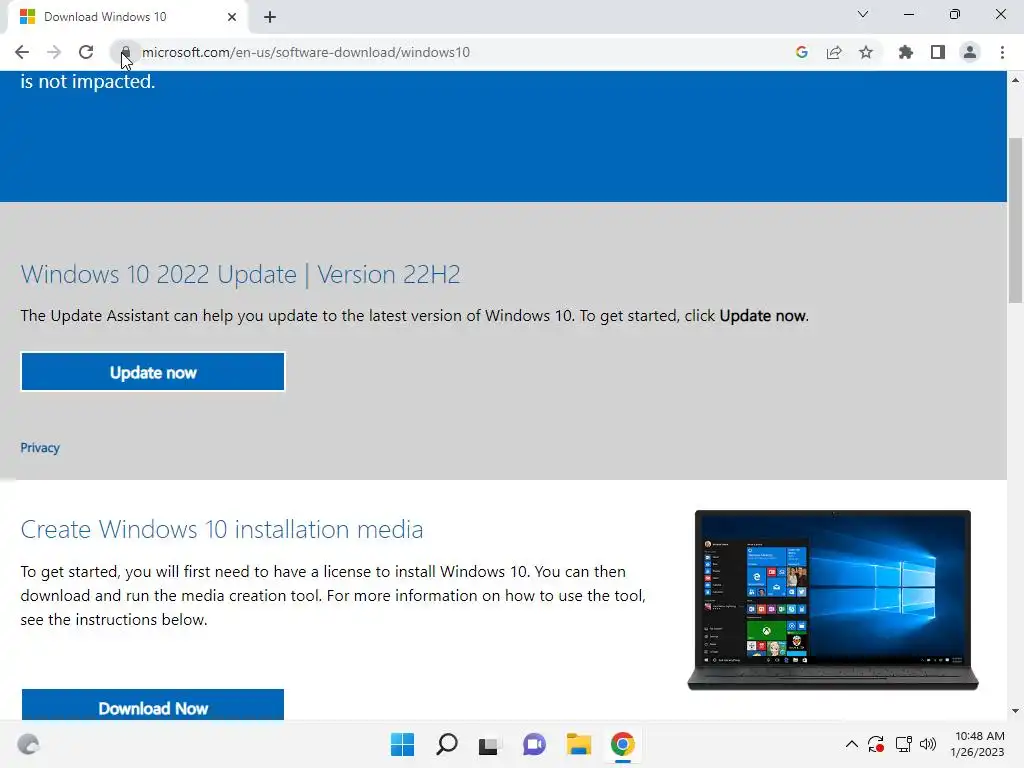Click the scrollbar down arrow

tap(1015, 711)
